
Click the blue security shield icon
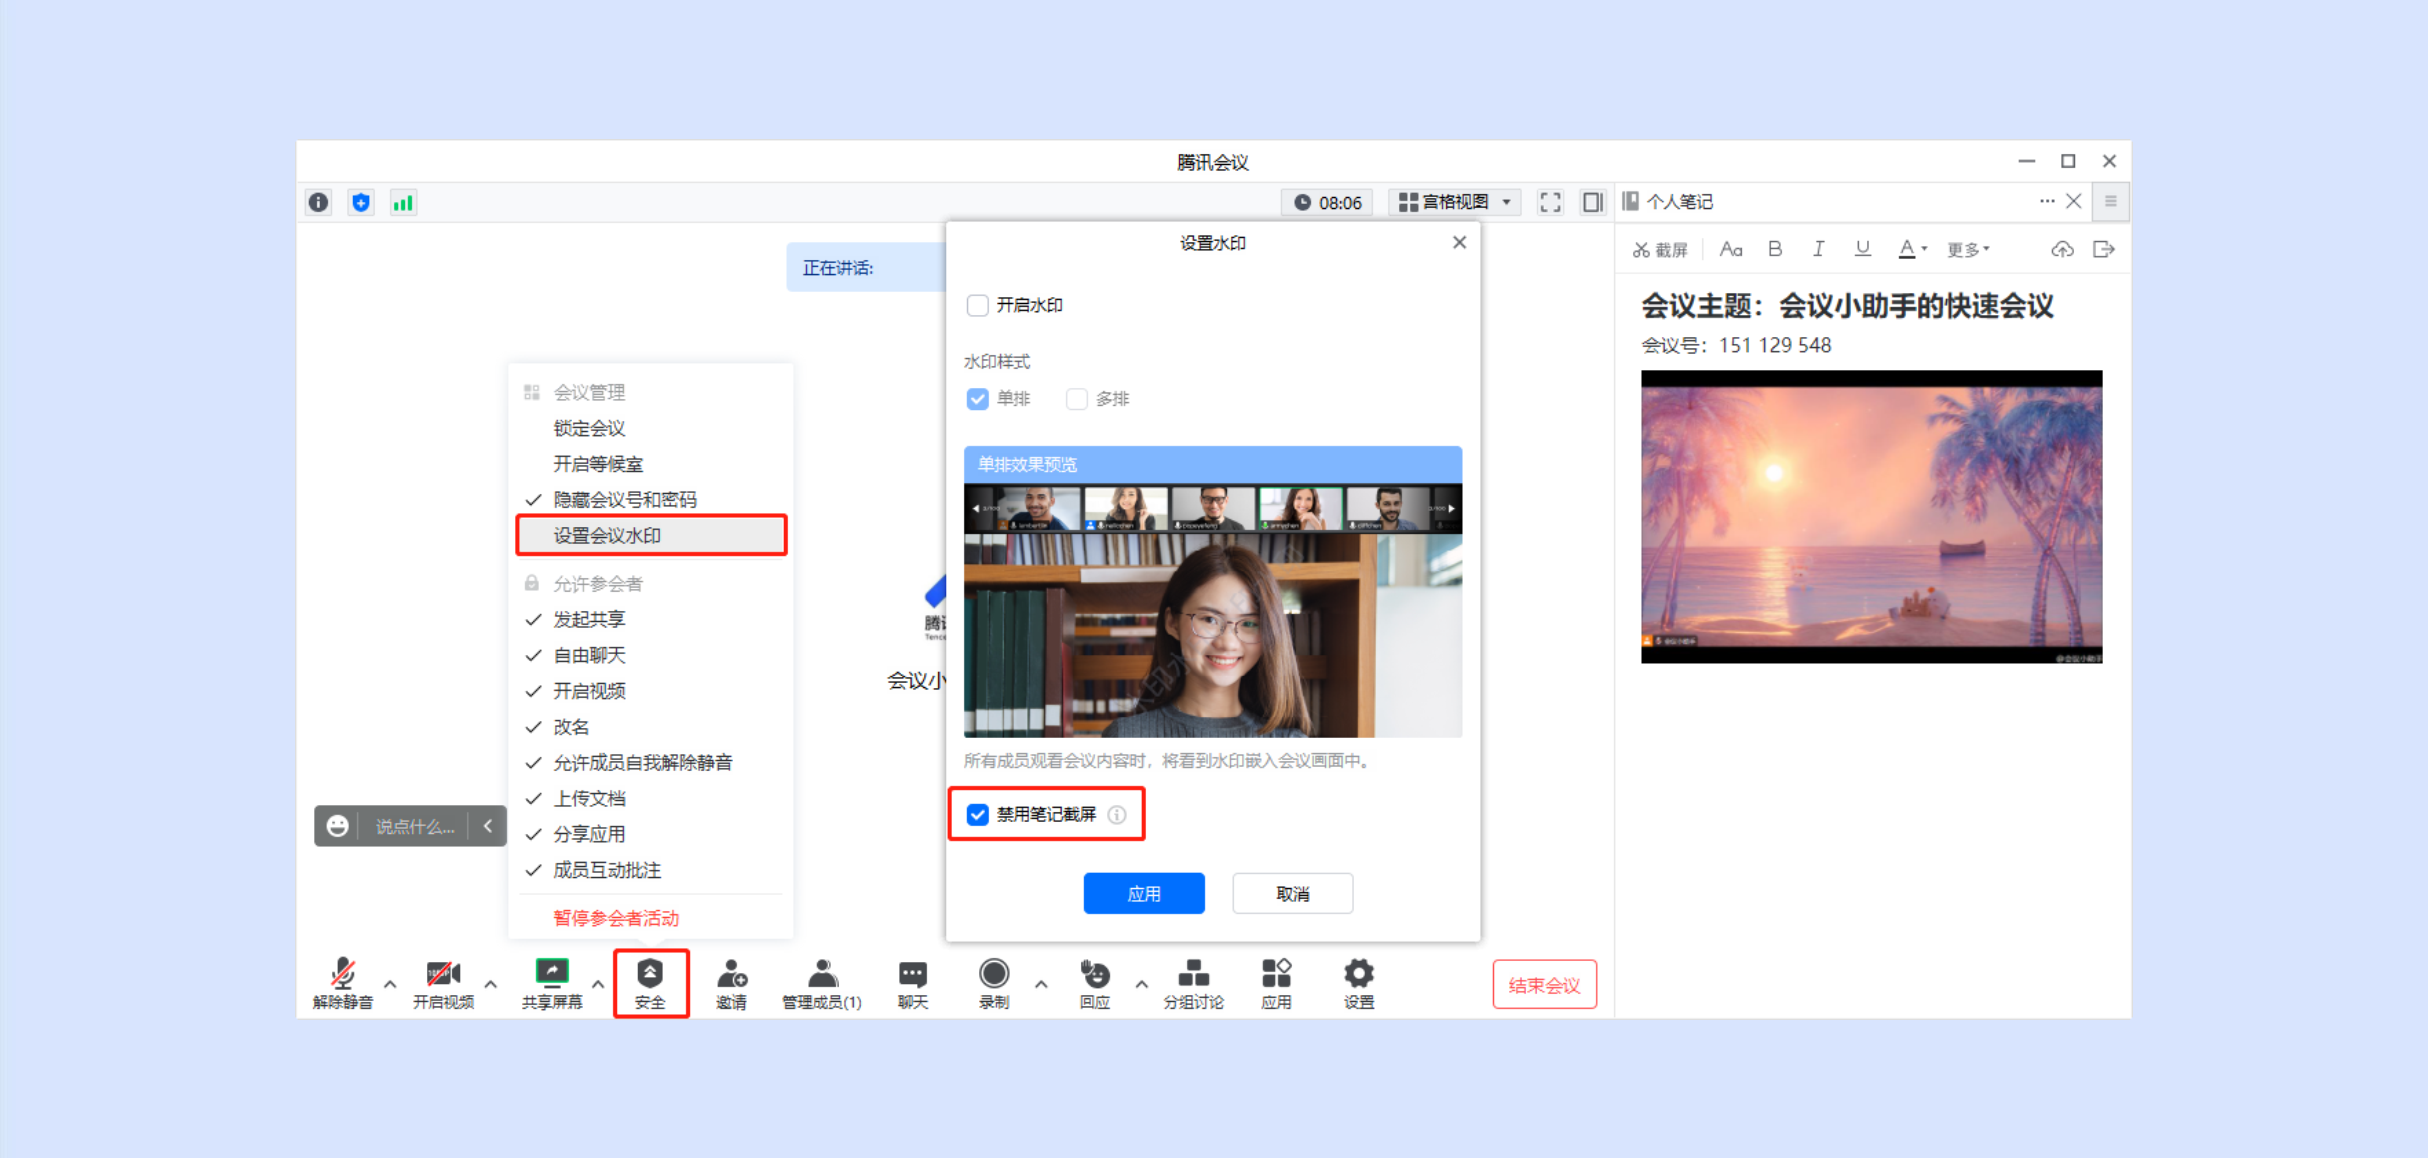pos(361,202)
